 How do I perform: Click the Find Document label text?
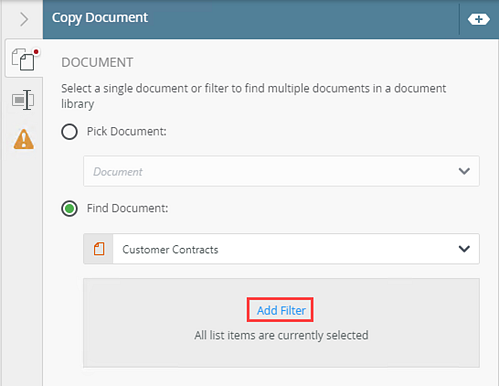[x=128, y=208]
